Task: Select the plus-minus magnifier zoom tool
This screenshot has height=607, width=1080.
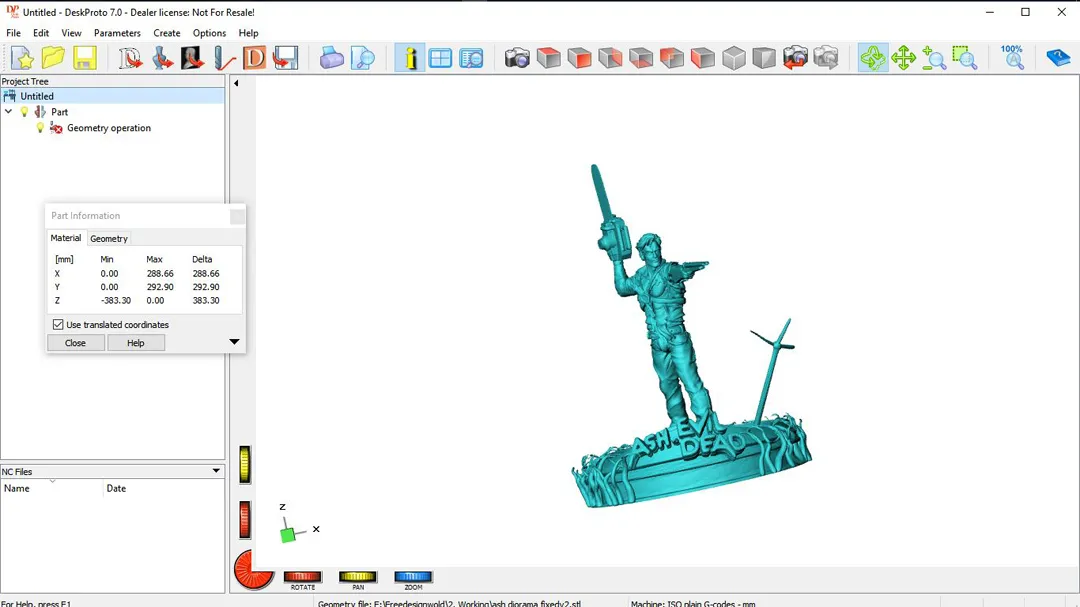Action: (934, 58)
